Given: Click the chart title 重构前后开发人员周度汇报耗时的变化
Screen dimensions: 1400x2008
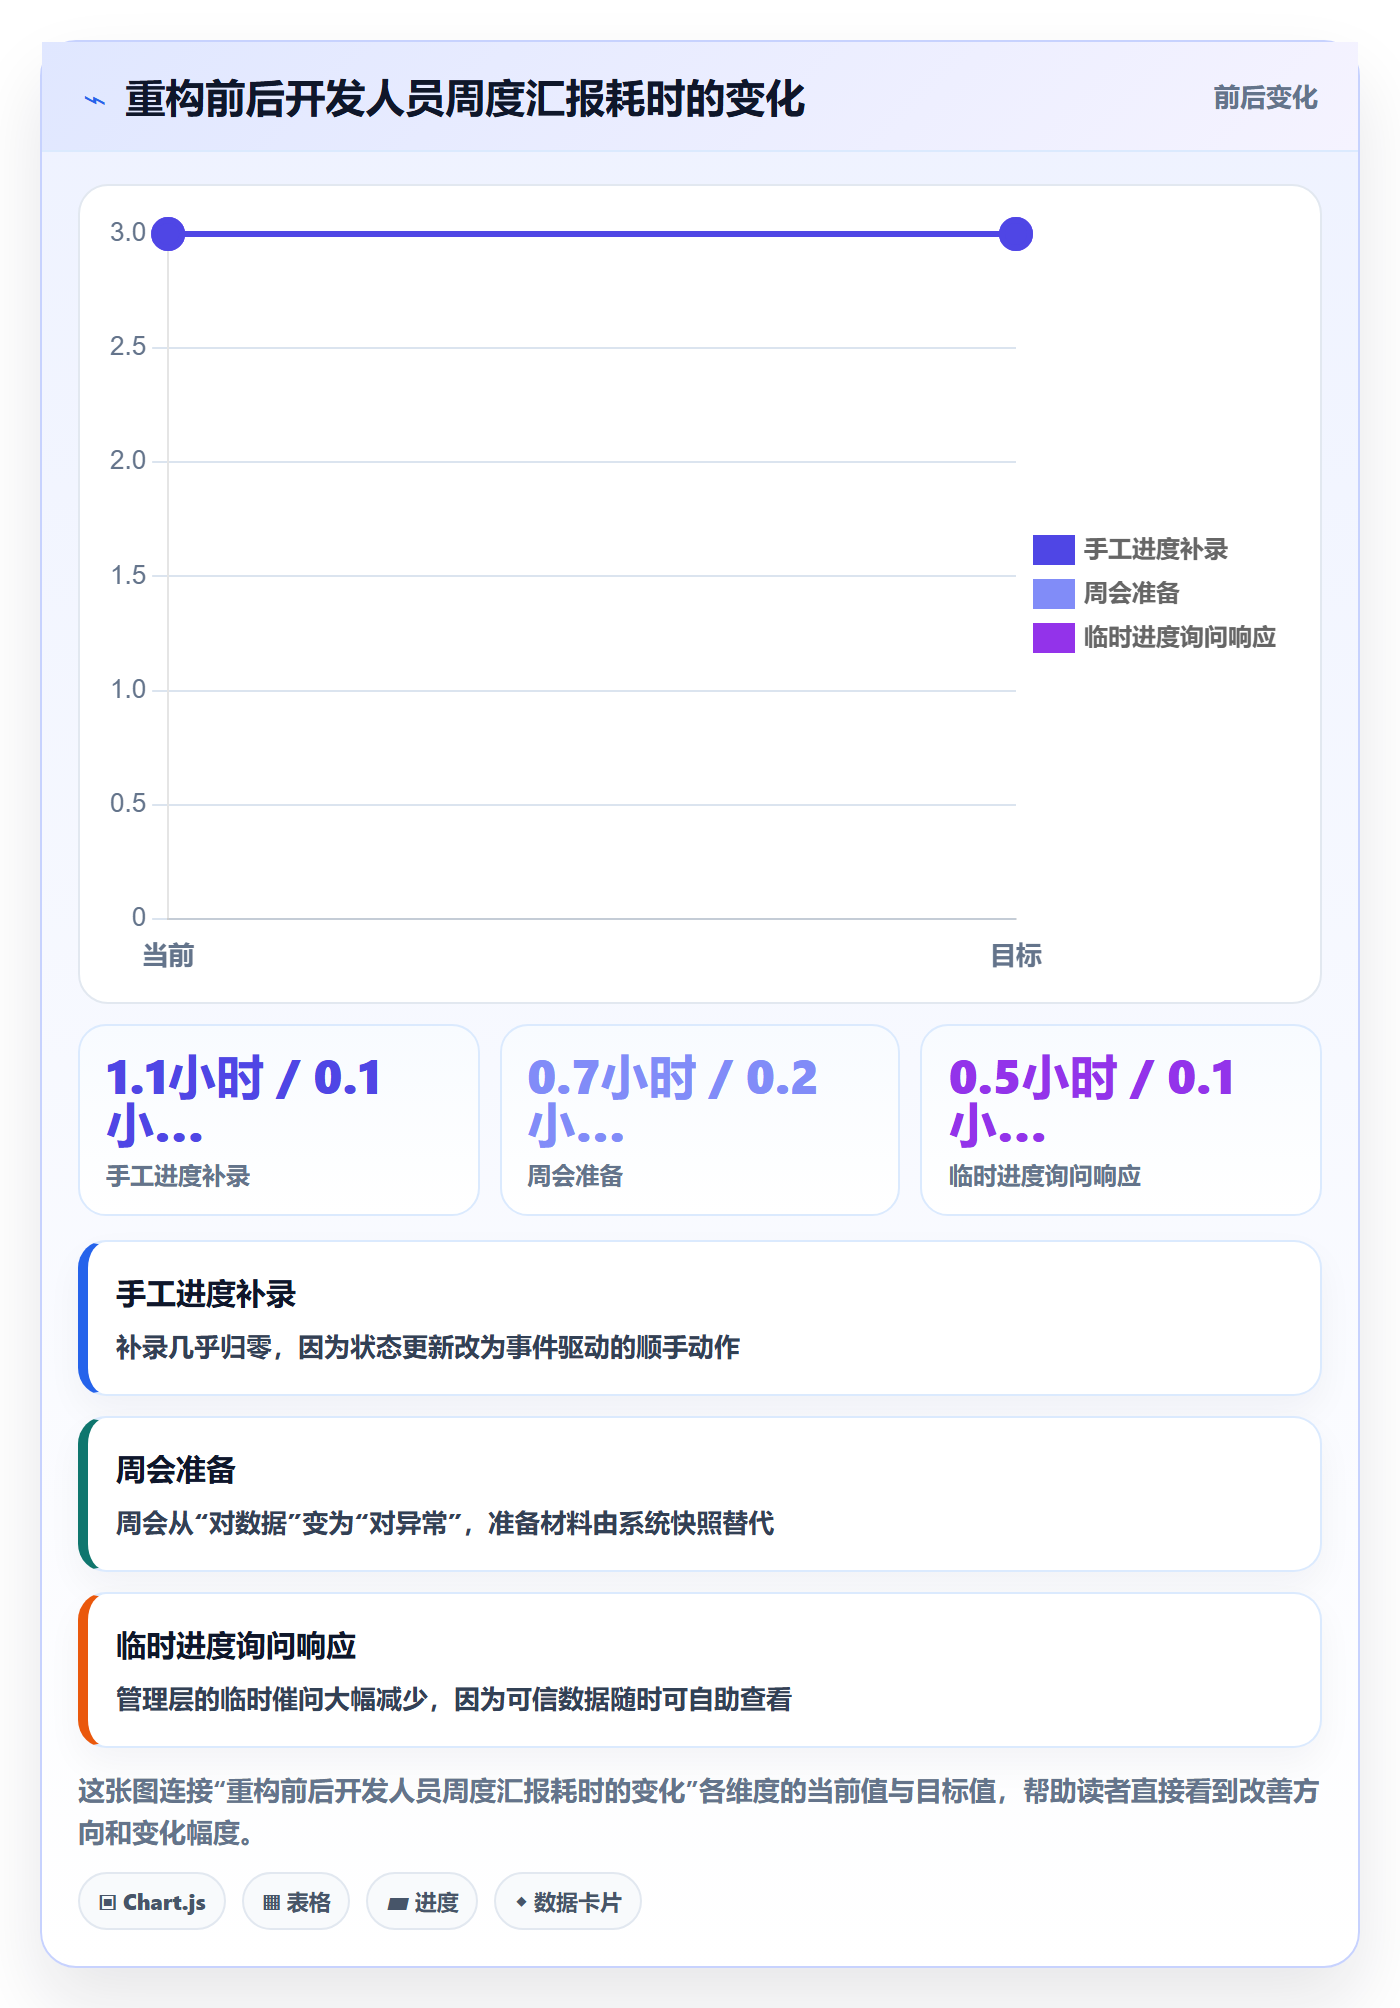Looking at the screenshot, I should pos(465,100).
